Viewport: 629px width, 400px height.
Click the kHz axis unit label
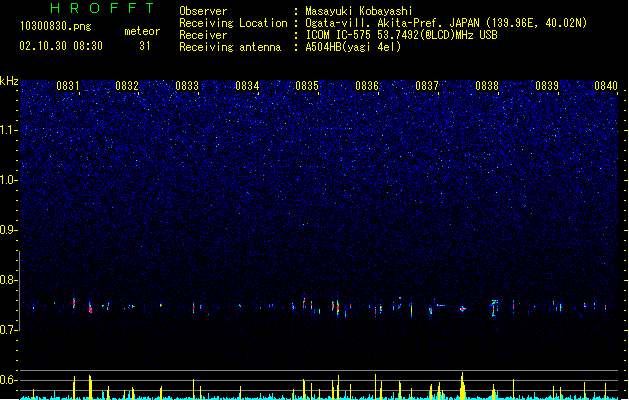click(x=9, y=81)
